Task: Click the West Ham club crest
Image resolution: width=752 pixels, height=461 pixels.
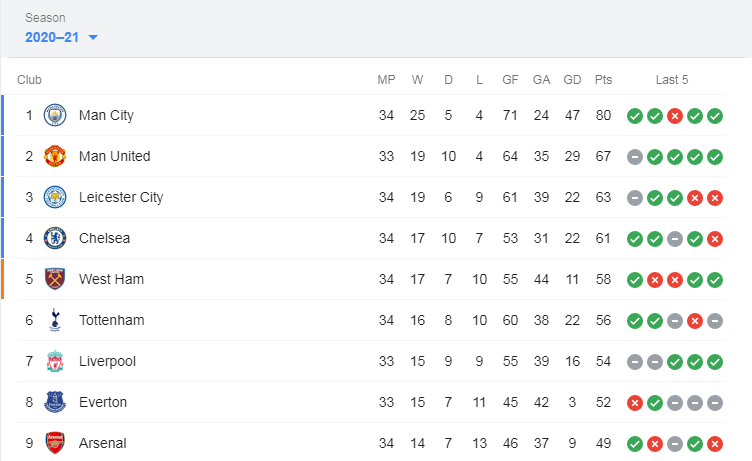Action: [x=55, y=279]
